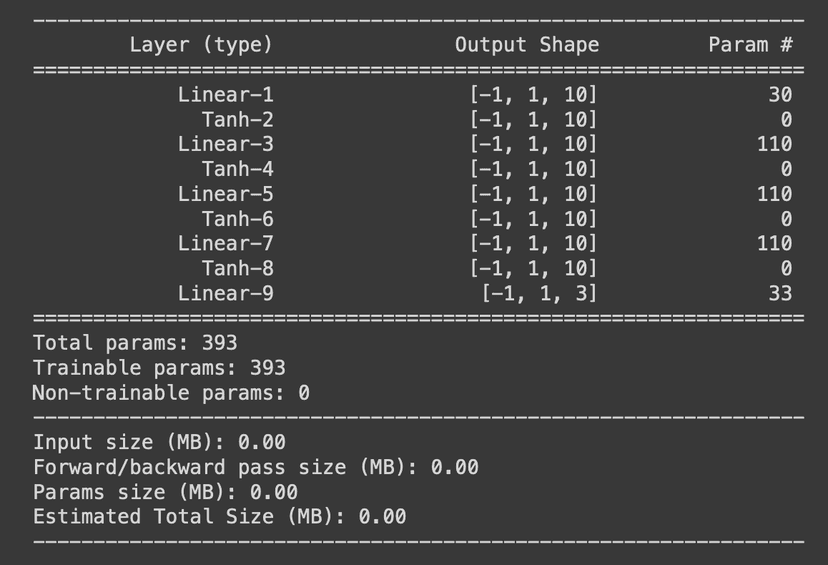Click the Tanh-6 layer entry
This screenshot has height=565, width=828.
237,219
